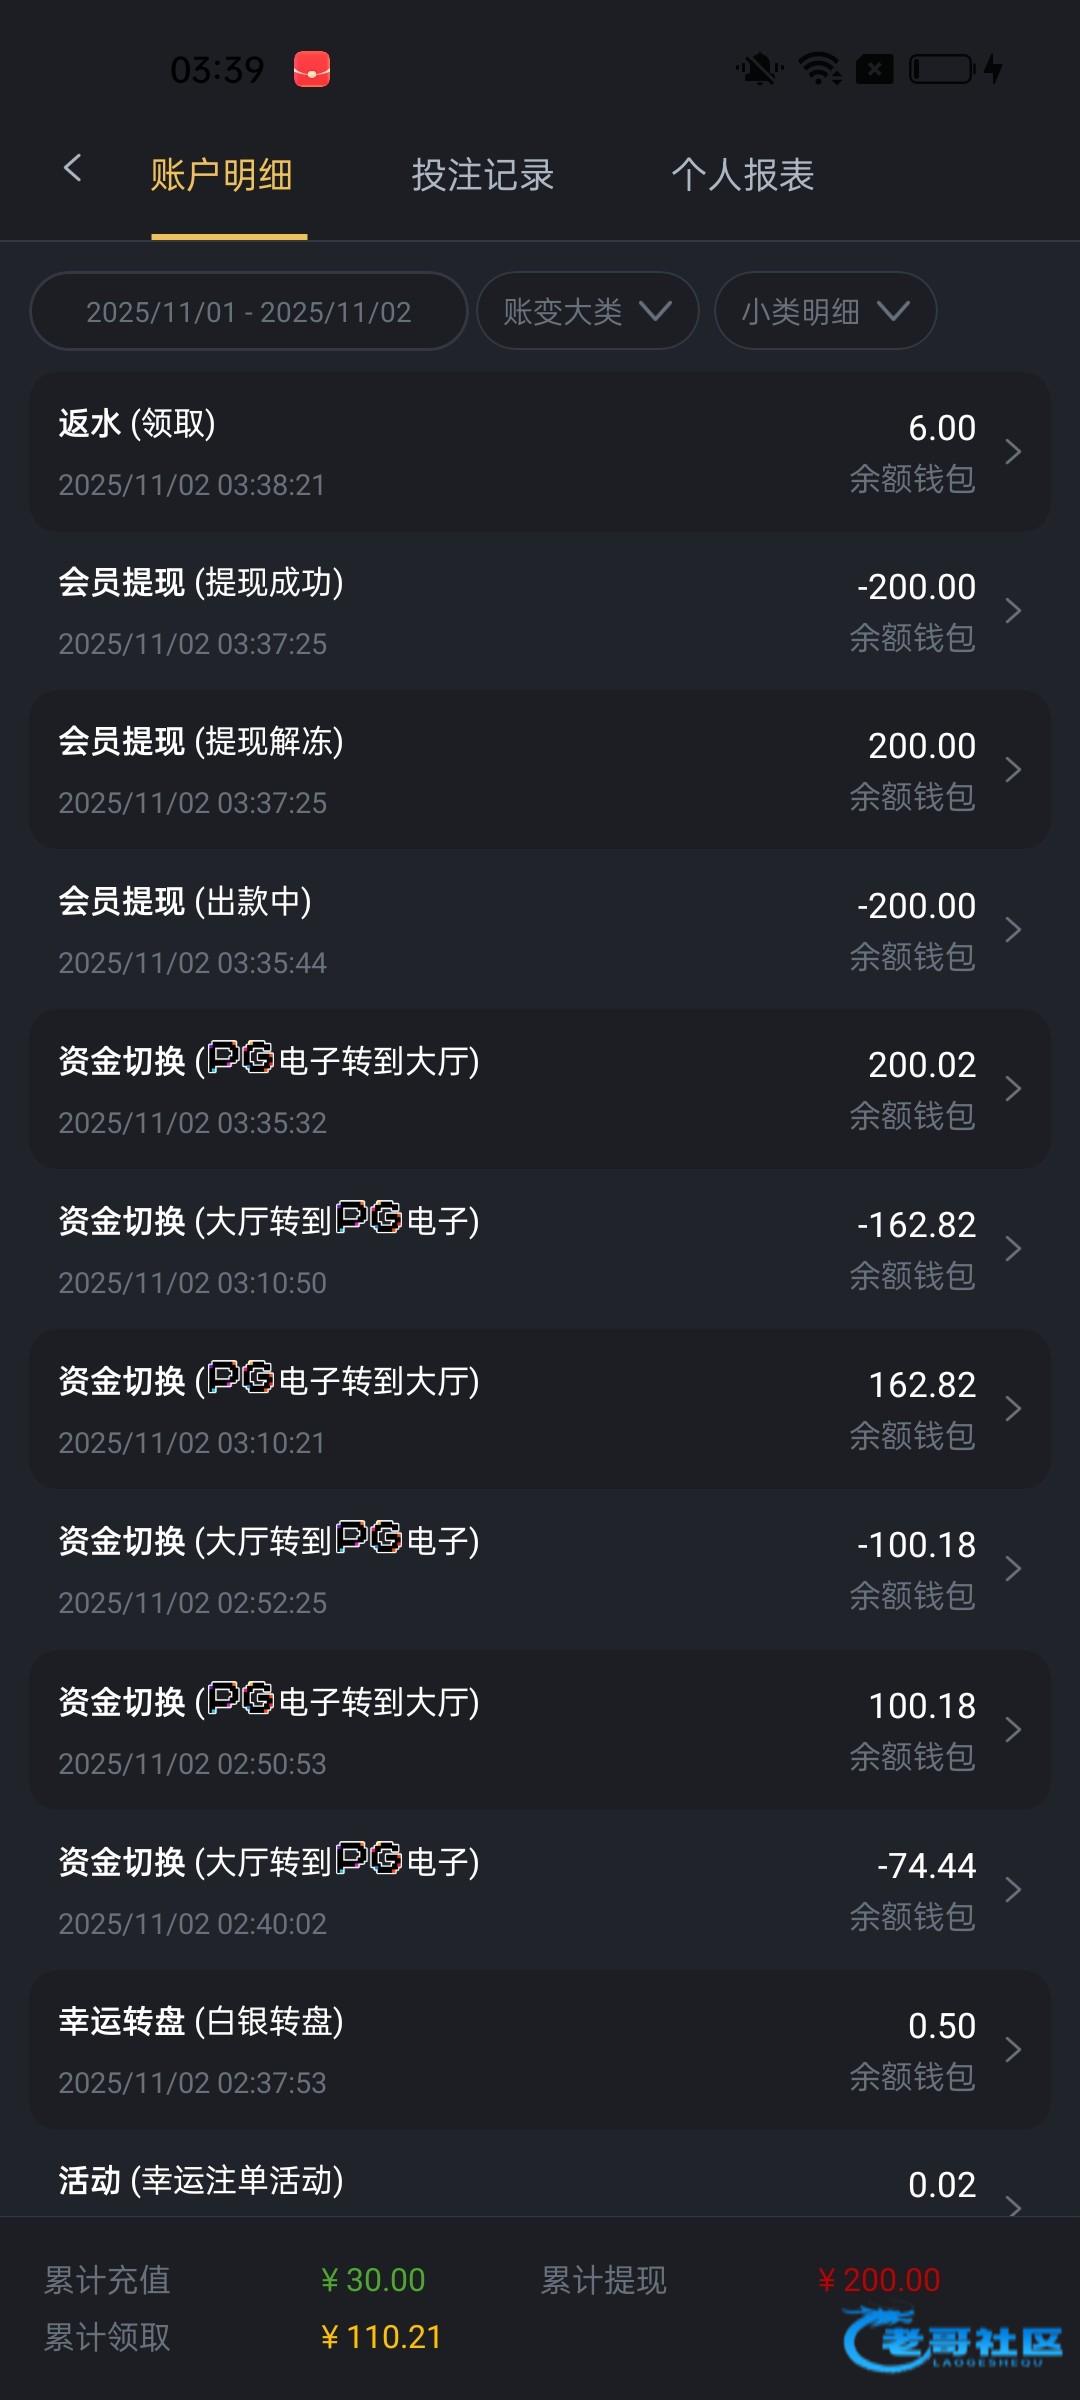This screenshot has width=1080, height=2400.
Task: Expand the 账变大类 dropdown
Action: [587, 312]
